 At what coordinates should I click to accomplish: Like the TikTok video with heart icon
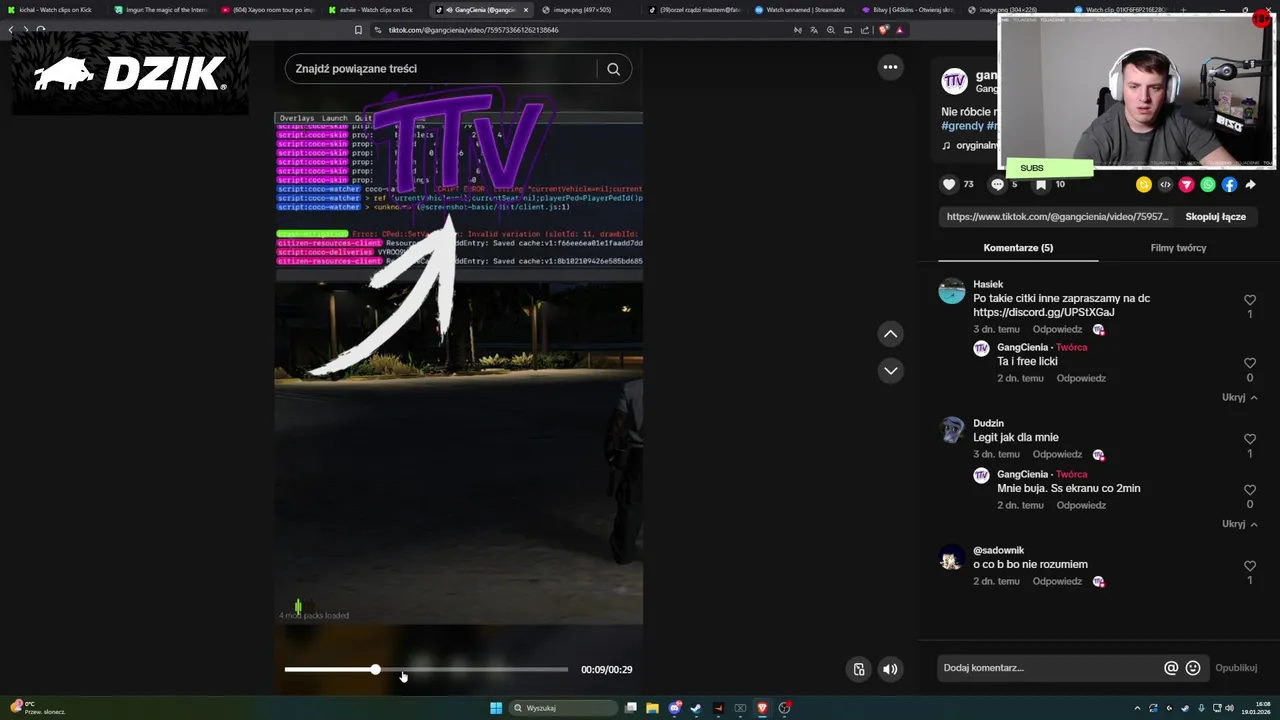949,184
